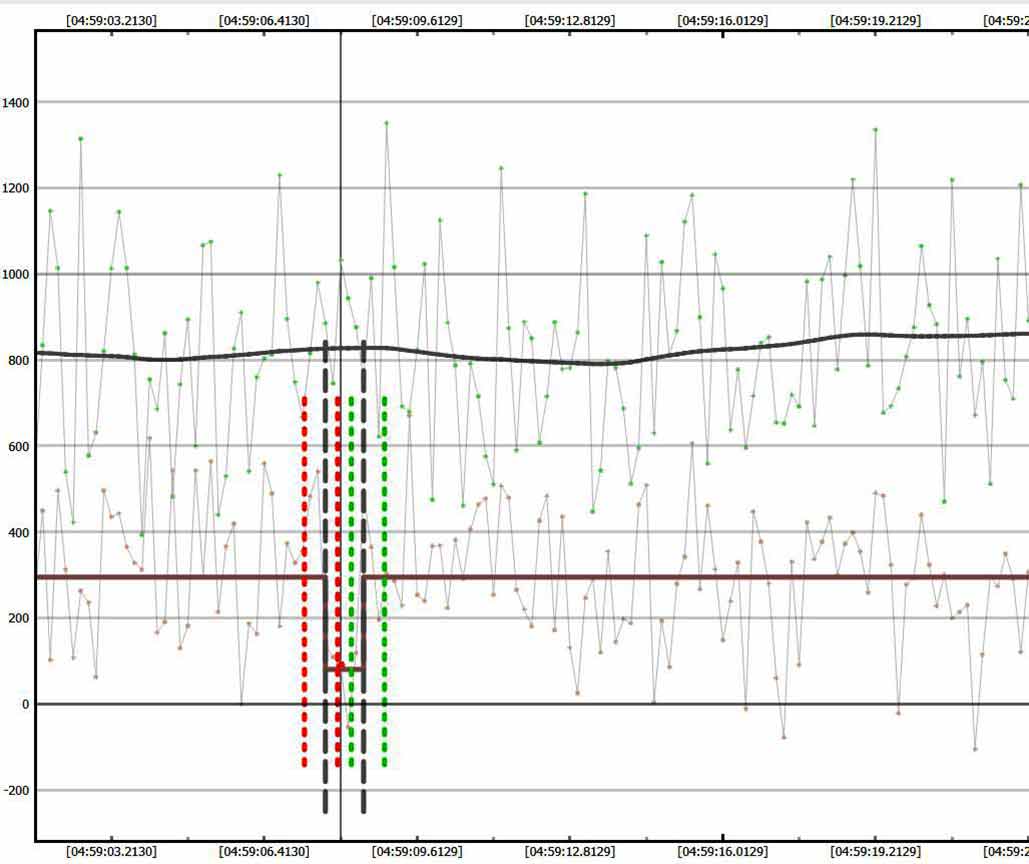This screenshot has width=1029, height=864.
Task: Click the 600 value on the Y axis
Action: tap(16, 446)
